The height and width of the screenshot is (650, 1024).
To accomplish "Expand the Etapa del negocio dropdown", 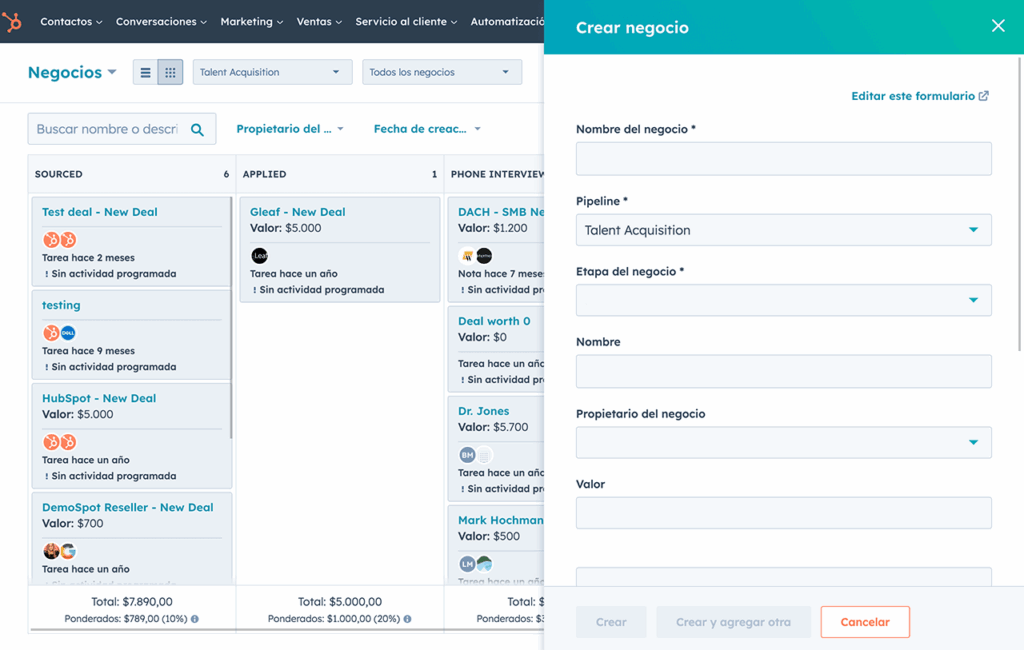I will [783, 300].
